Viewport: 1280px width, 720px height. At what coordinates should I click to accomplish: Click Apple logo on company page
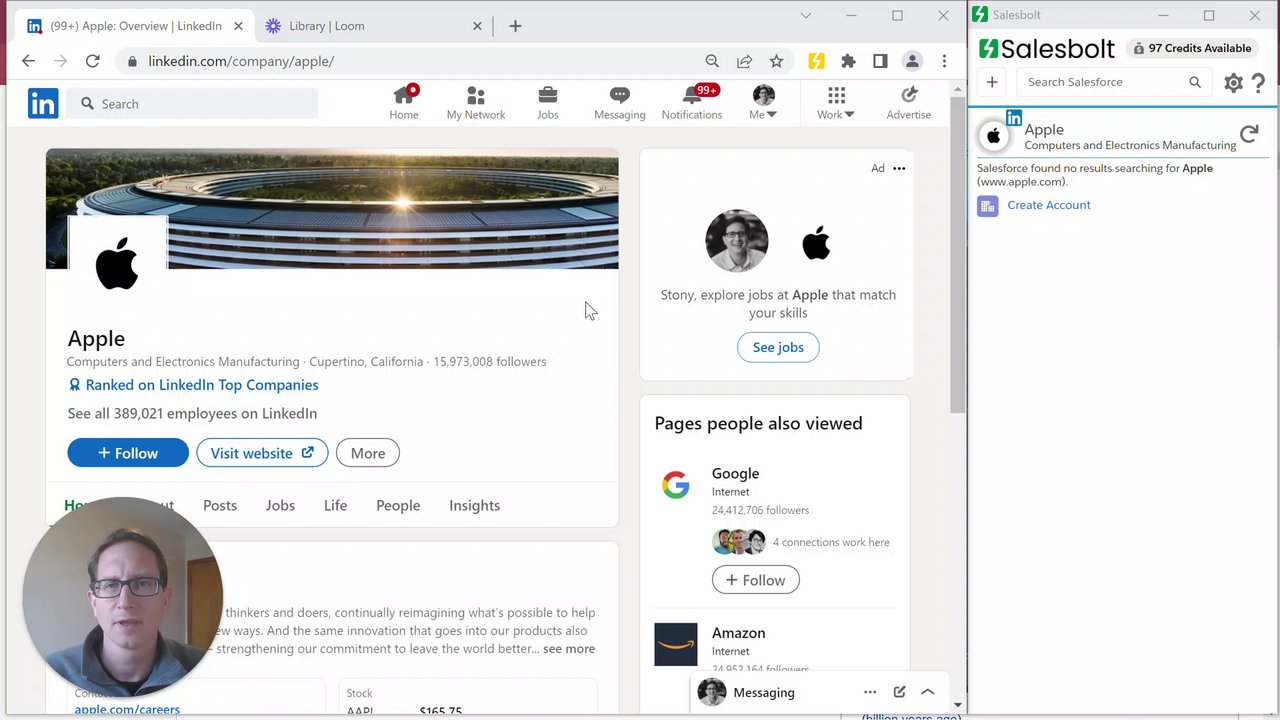pos(117,265)
